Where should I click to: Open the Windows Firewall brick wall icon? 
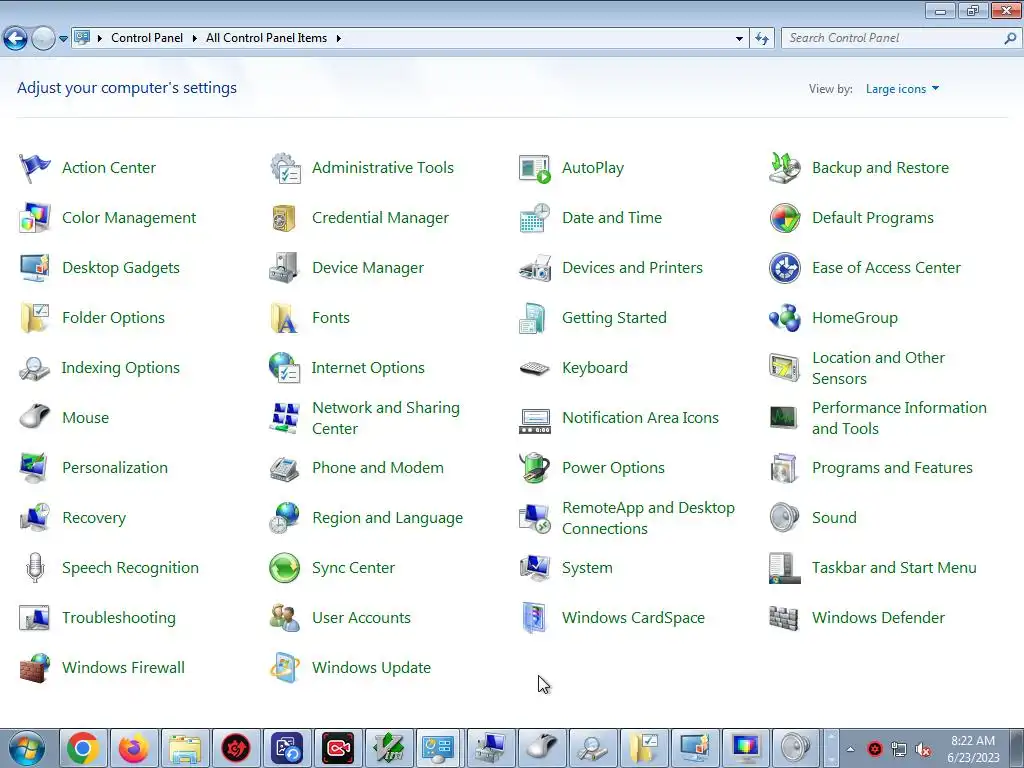pyautogui.click(x=35, y=668)
